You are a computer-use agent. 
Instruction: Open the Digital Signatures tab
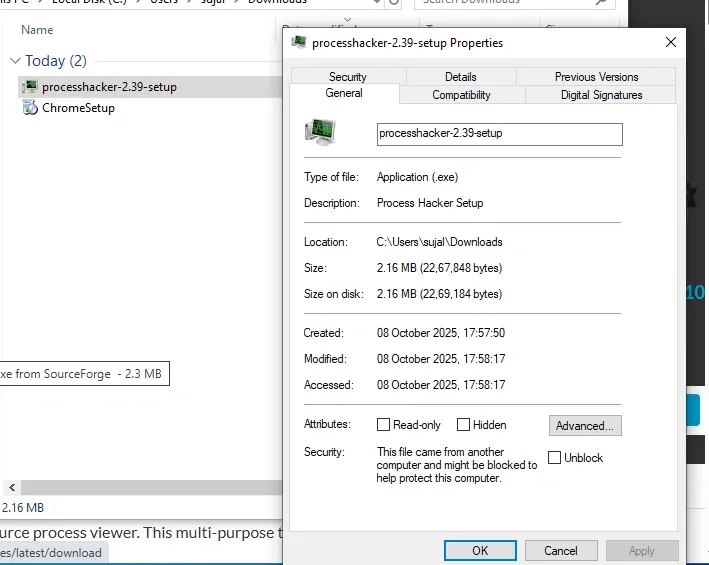coord(601,94)
